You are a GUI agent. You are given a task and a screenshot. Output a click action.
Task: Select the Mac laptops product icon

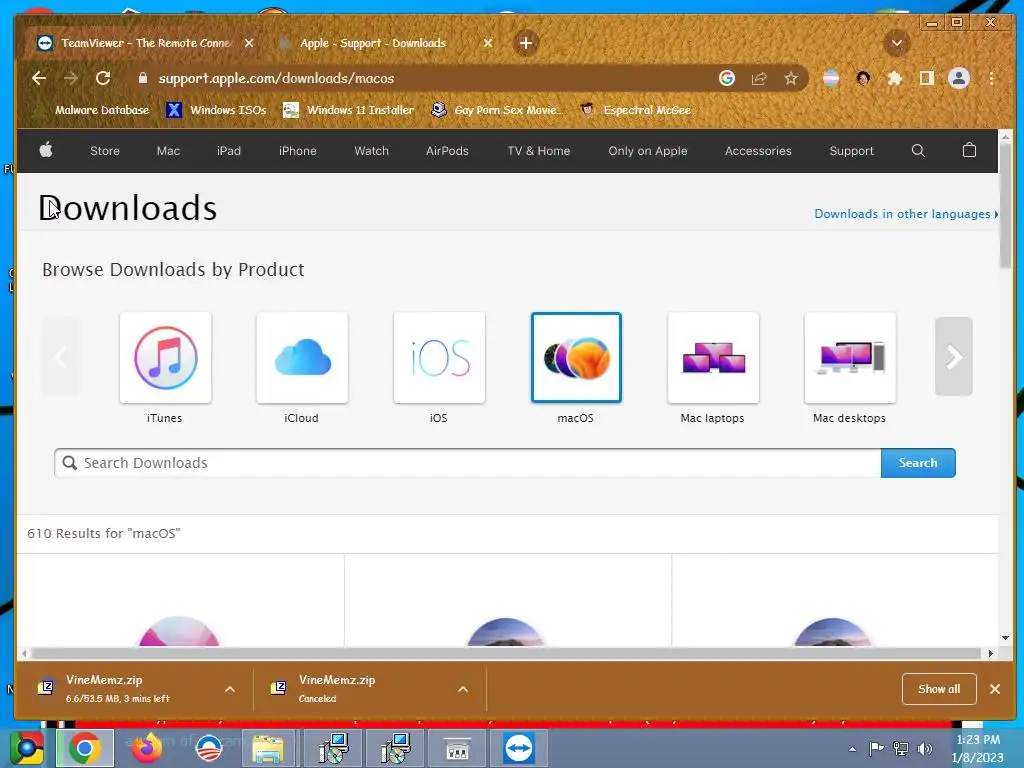[x=713, y=358]
